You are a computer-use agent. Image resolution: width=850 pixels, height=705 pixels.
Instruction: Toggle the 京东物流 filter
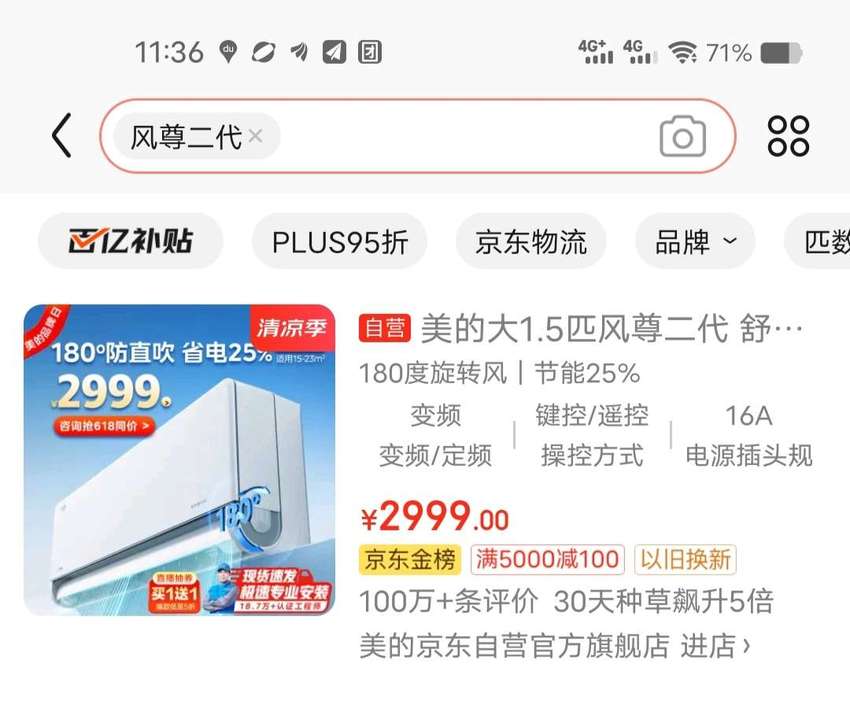tap(531, 241)
